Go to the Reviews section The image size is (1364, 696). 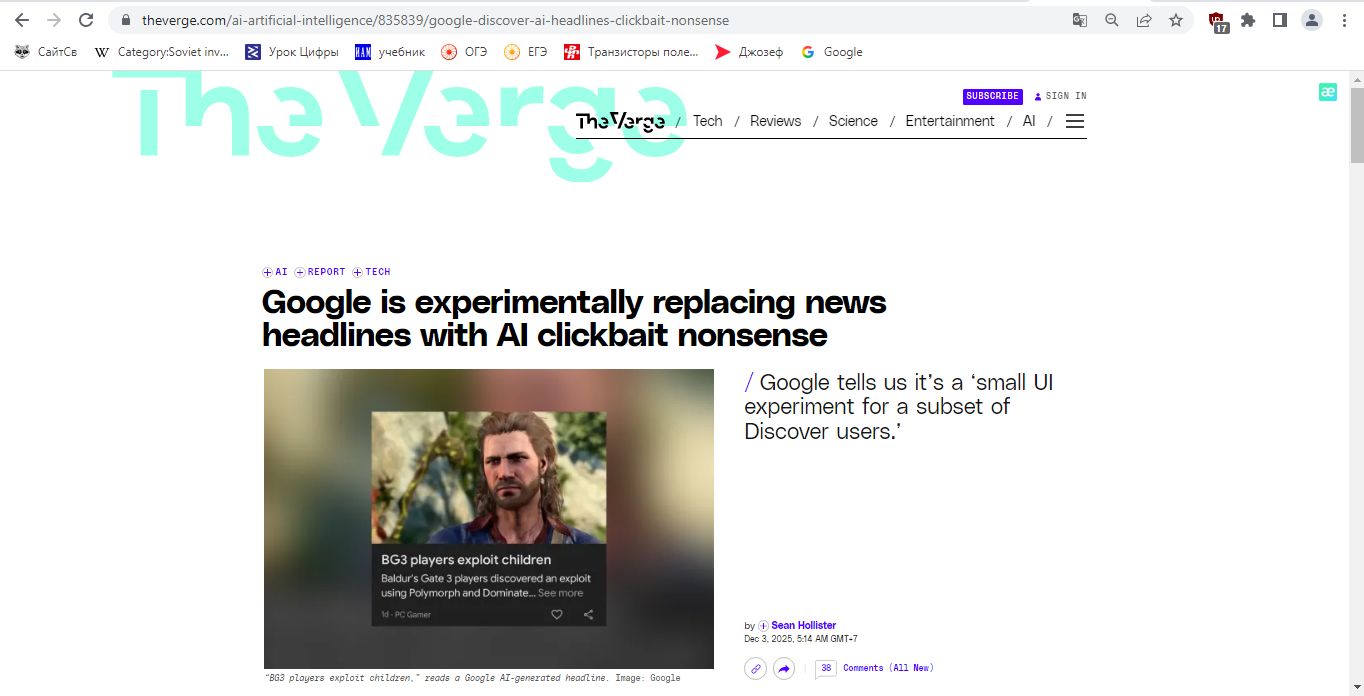(x=775, y=121)
